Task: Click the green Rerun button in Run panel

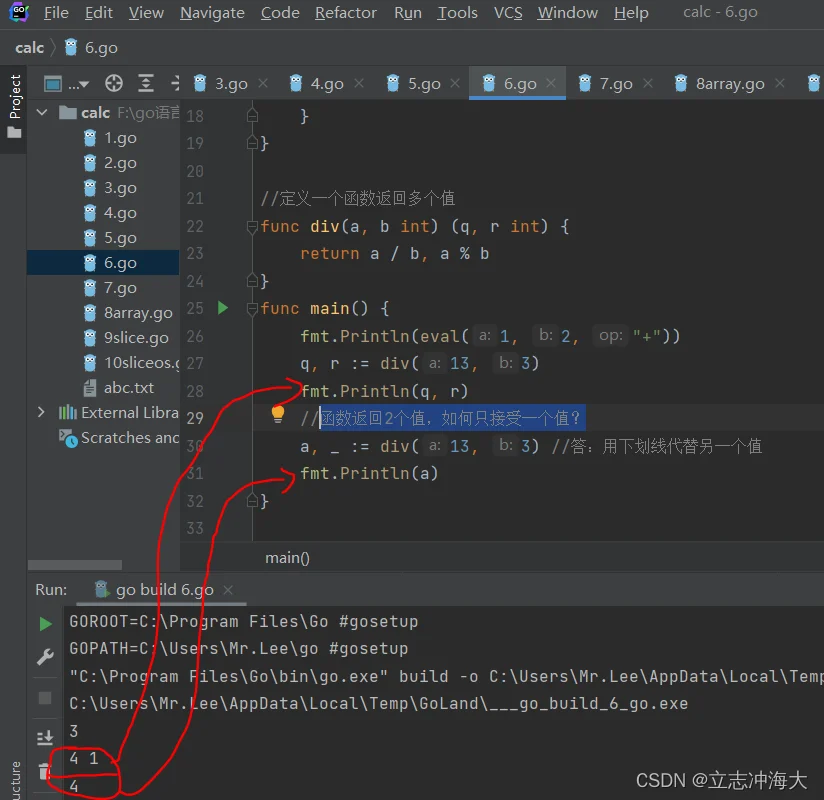Action: coord(46,624)
